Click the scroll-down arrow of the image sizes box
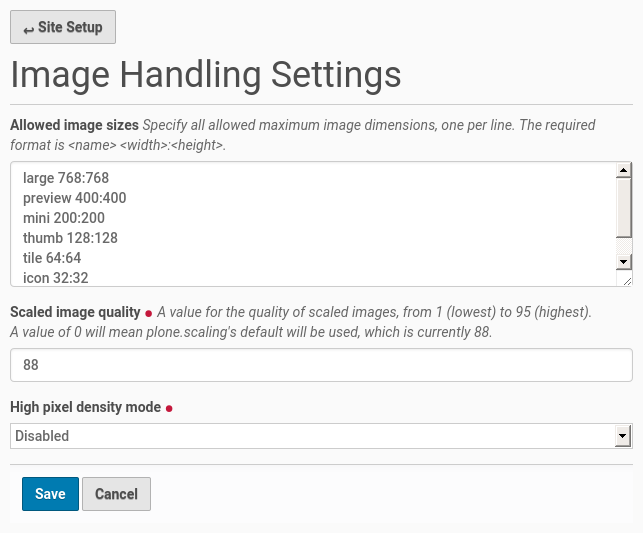Screen dimensions: 643x533 tap(623, 261)
